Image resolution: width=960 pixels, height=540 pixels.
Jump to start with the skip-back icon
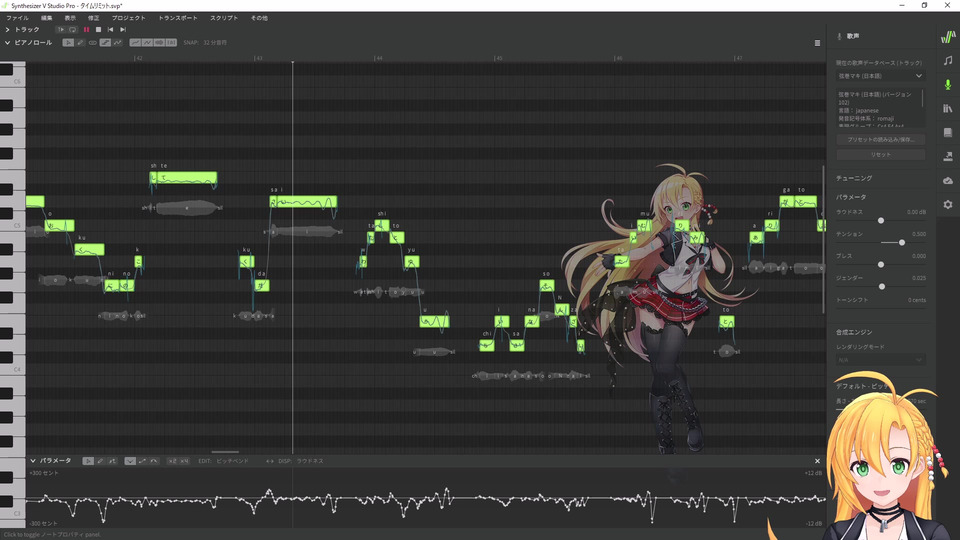(110, 29)
